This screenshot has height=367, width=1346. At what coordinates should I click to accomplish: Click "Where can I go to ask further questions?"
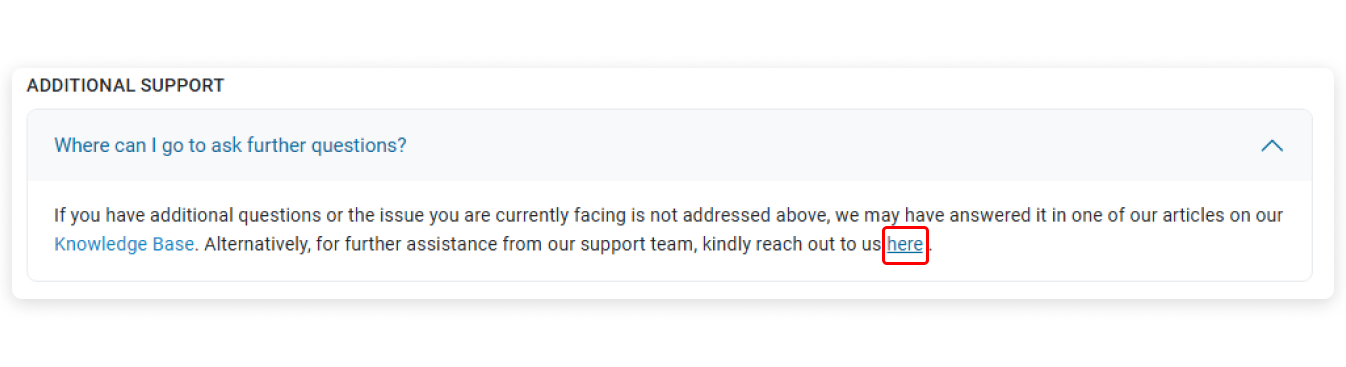tap(230, 145)
